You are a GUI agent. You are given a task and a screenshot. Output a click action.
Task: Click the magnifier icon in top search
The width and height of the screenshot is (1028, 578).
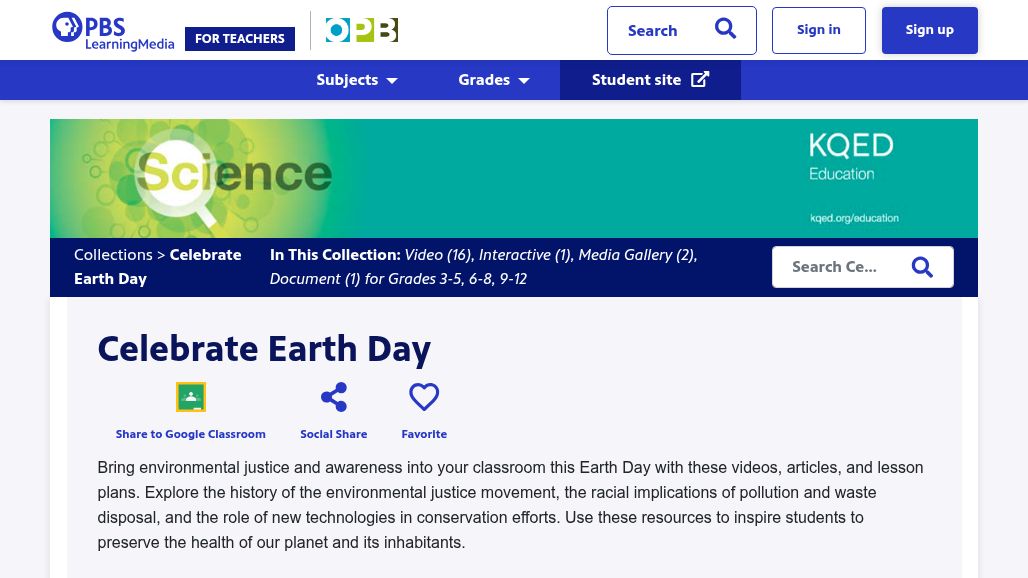(725, 30)
